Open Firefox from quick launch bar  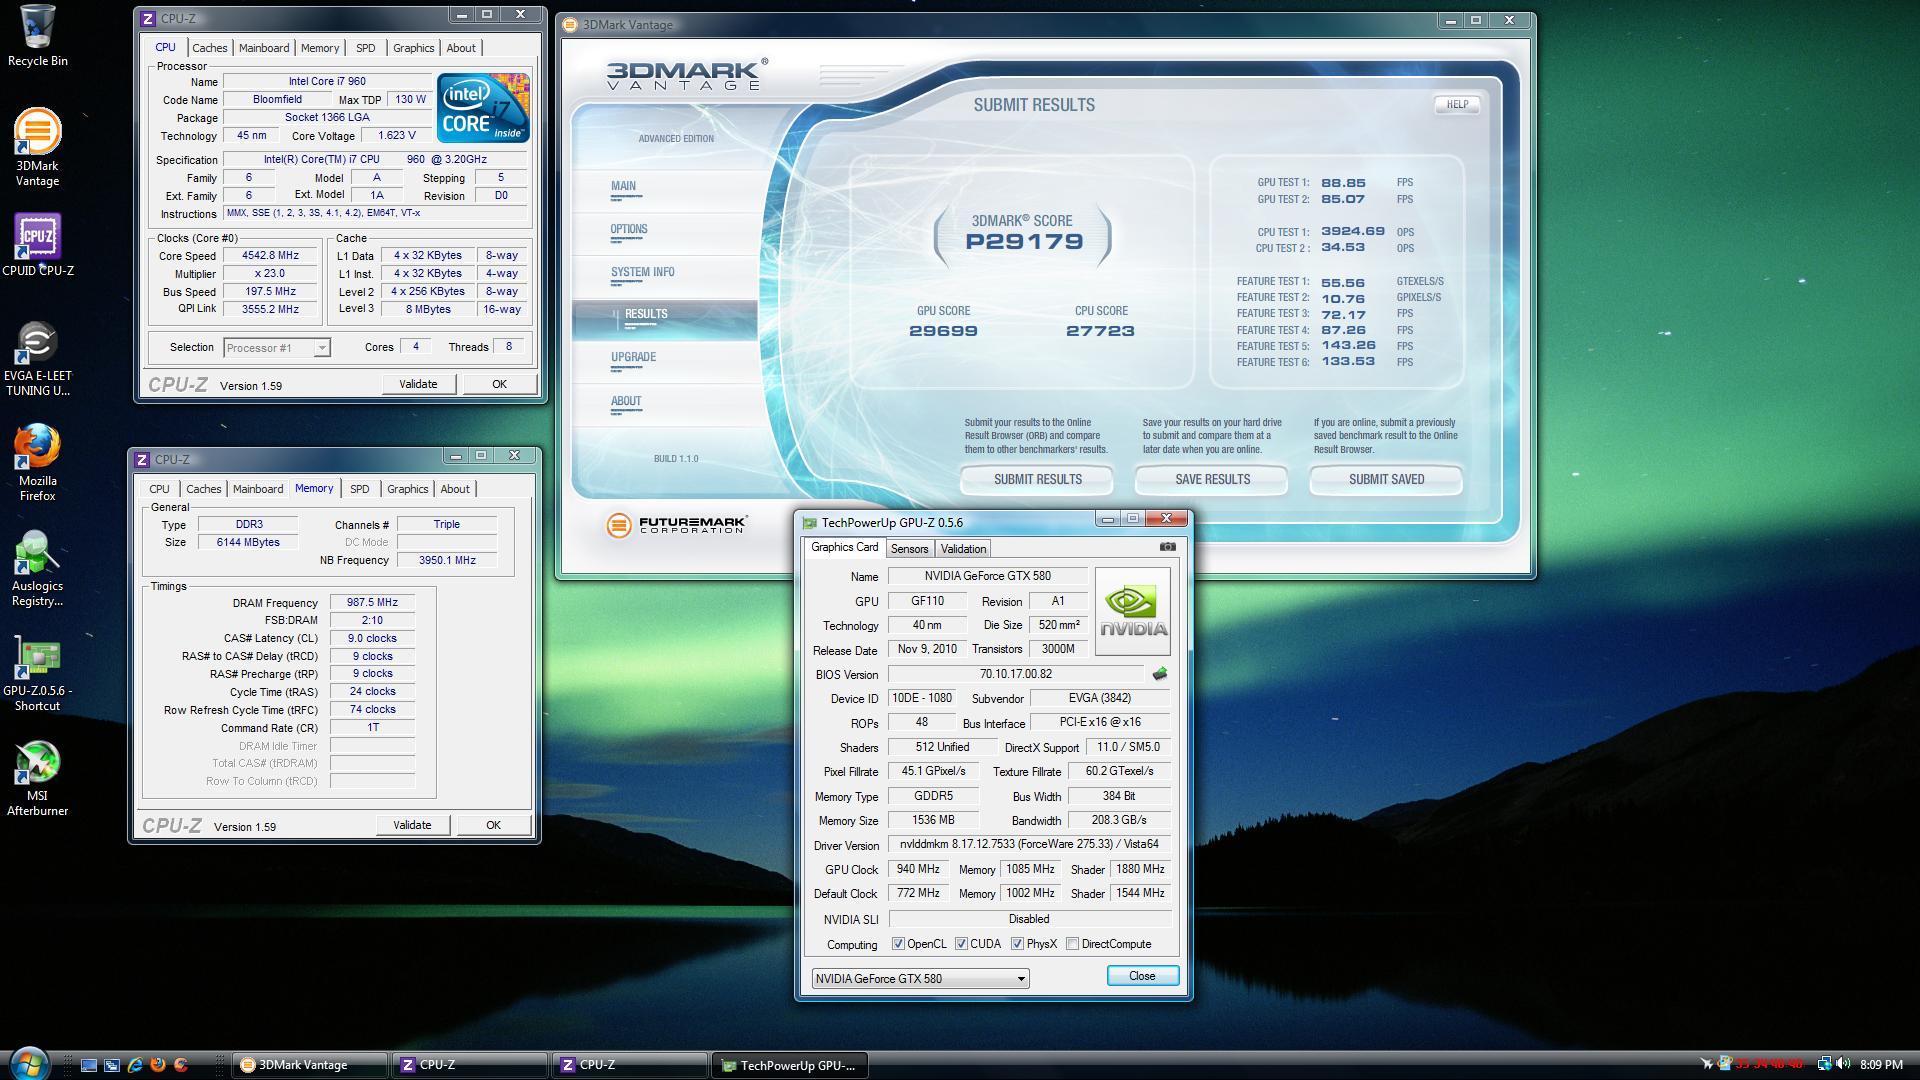[158, 1065]
